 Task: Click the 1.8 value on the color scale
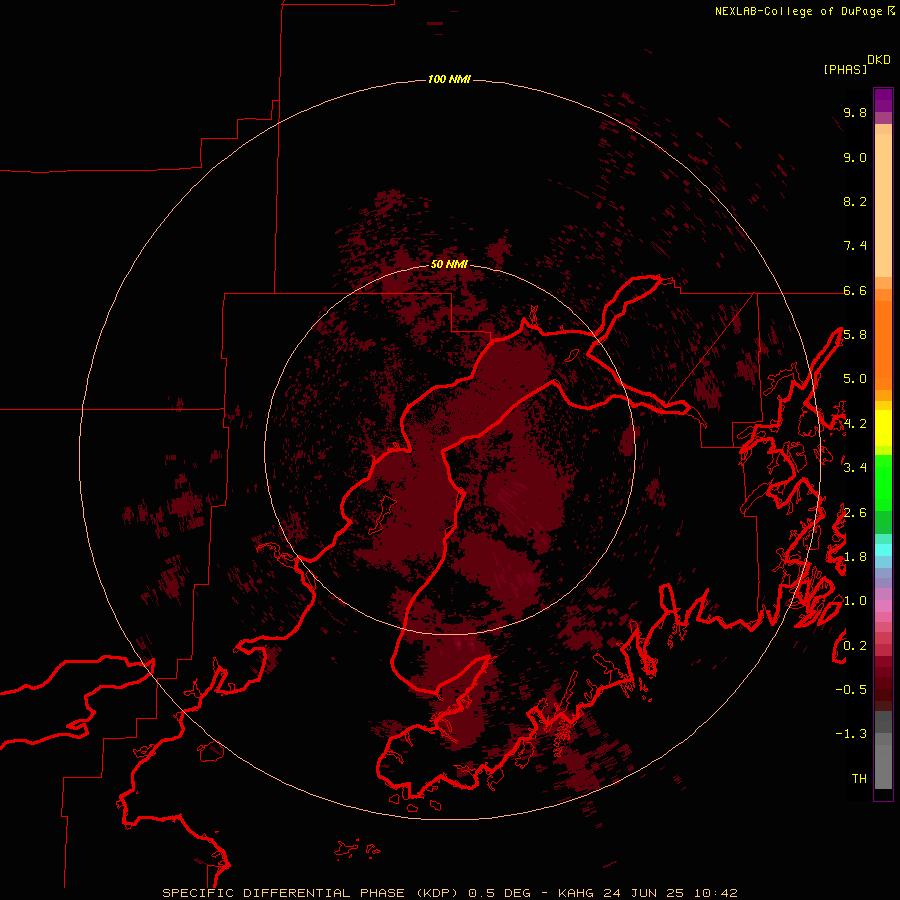tap(855, 557)
